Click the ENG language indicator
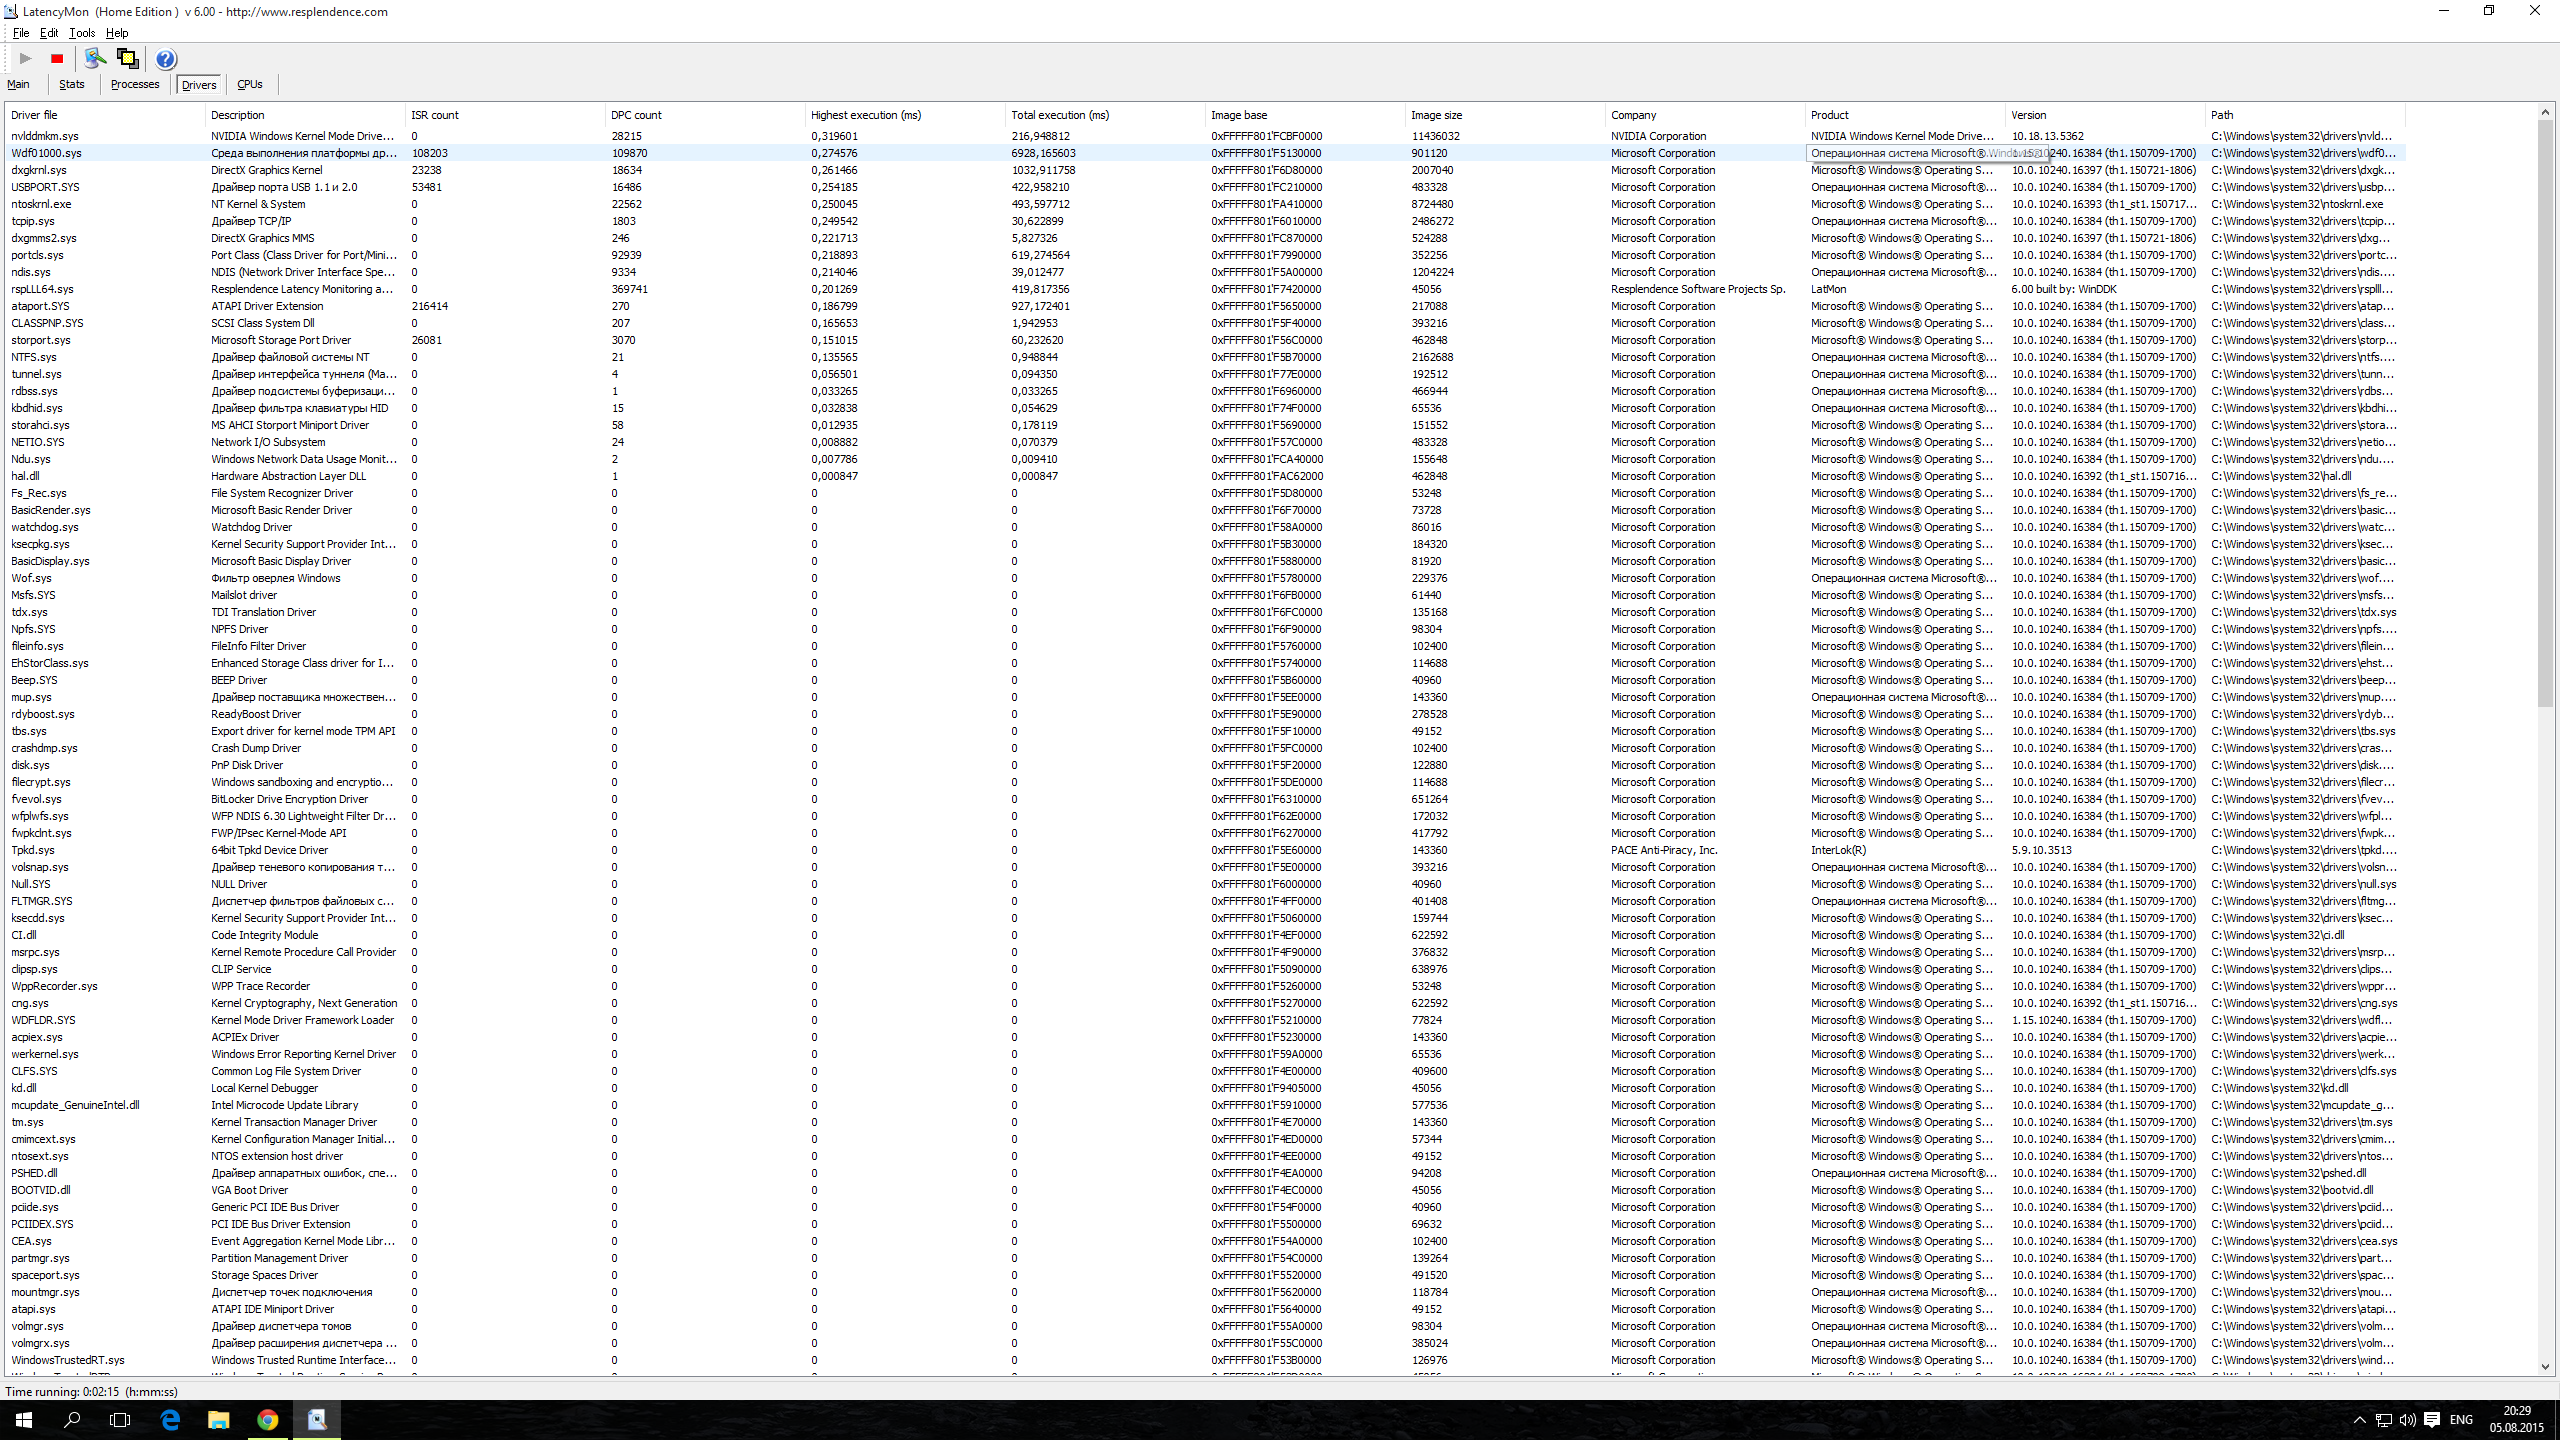 click(x=2461, y=1420)
